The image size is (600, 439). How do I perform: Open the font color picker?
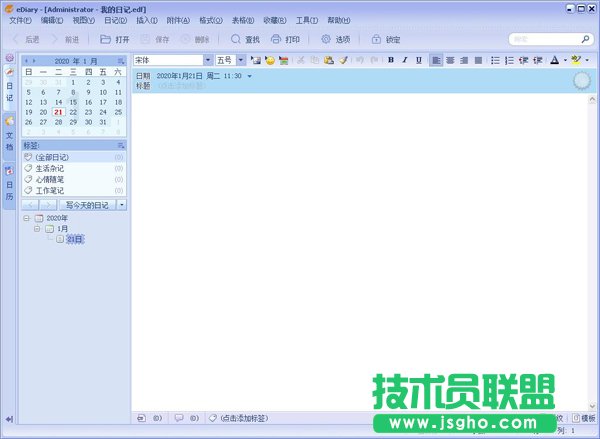554,61
